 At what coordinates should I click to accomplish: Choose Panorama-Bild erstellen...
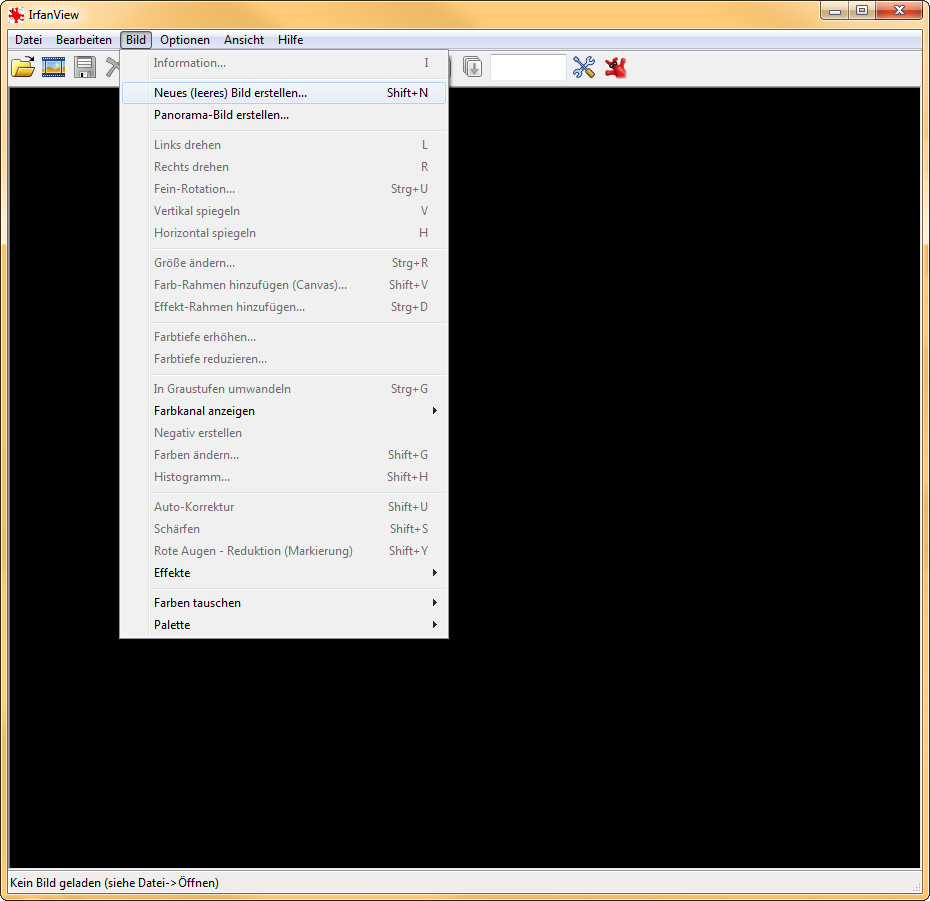click(284, 115)
